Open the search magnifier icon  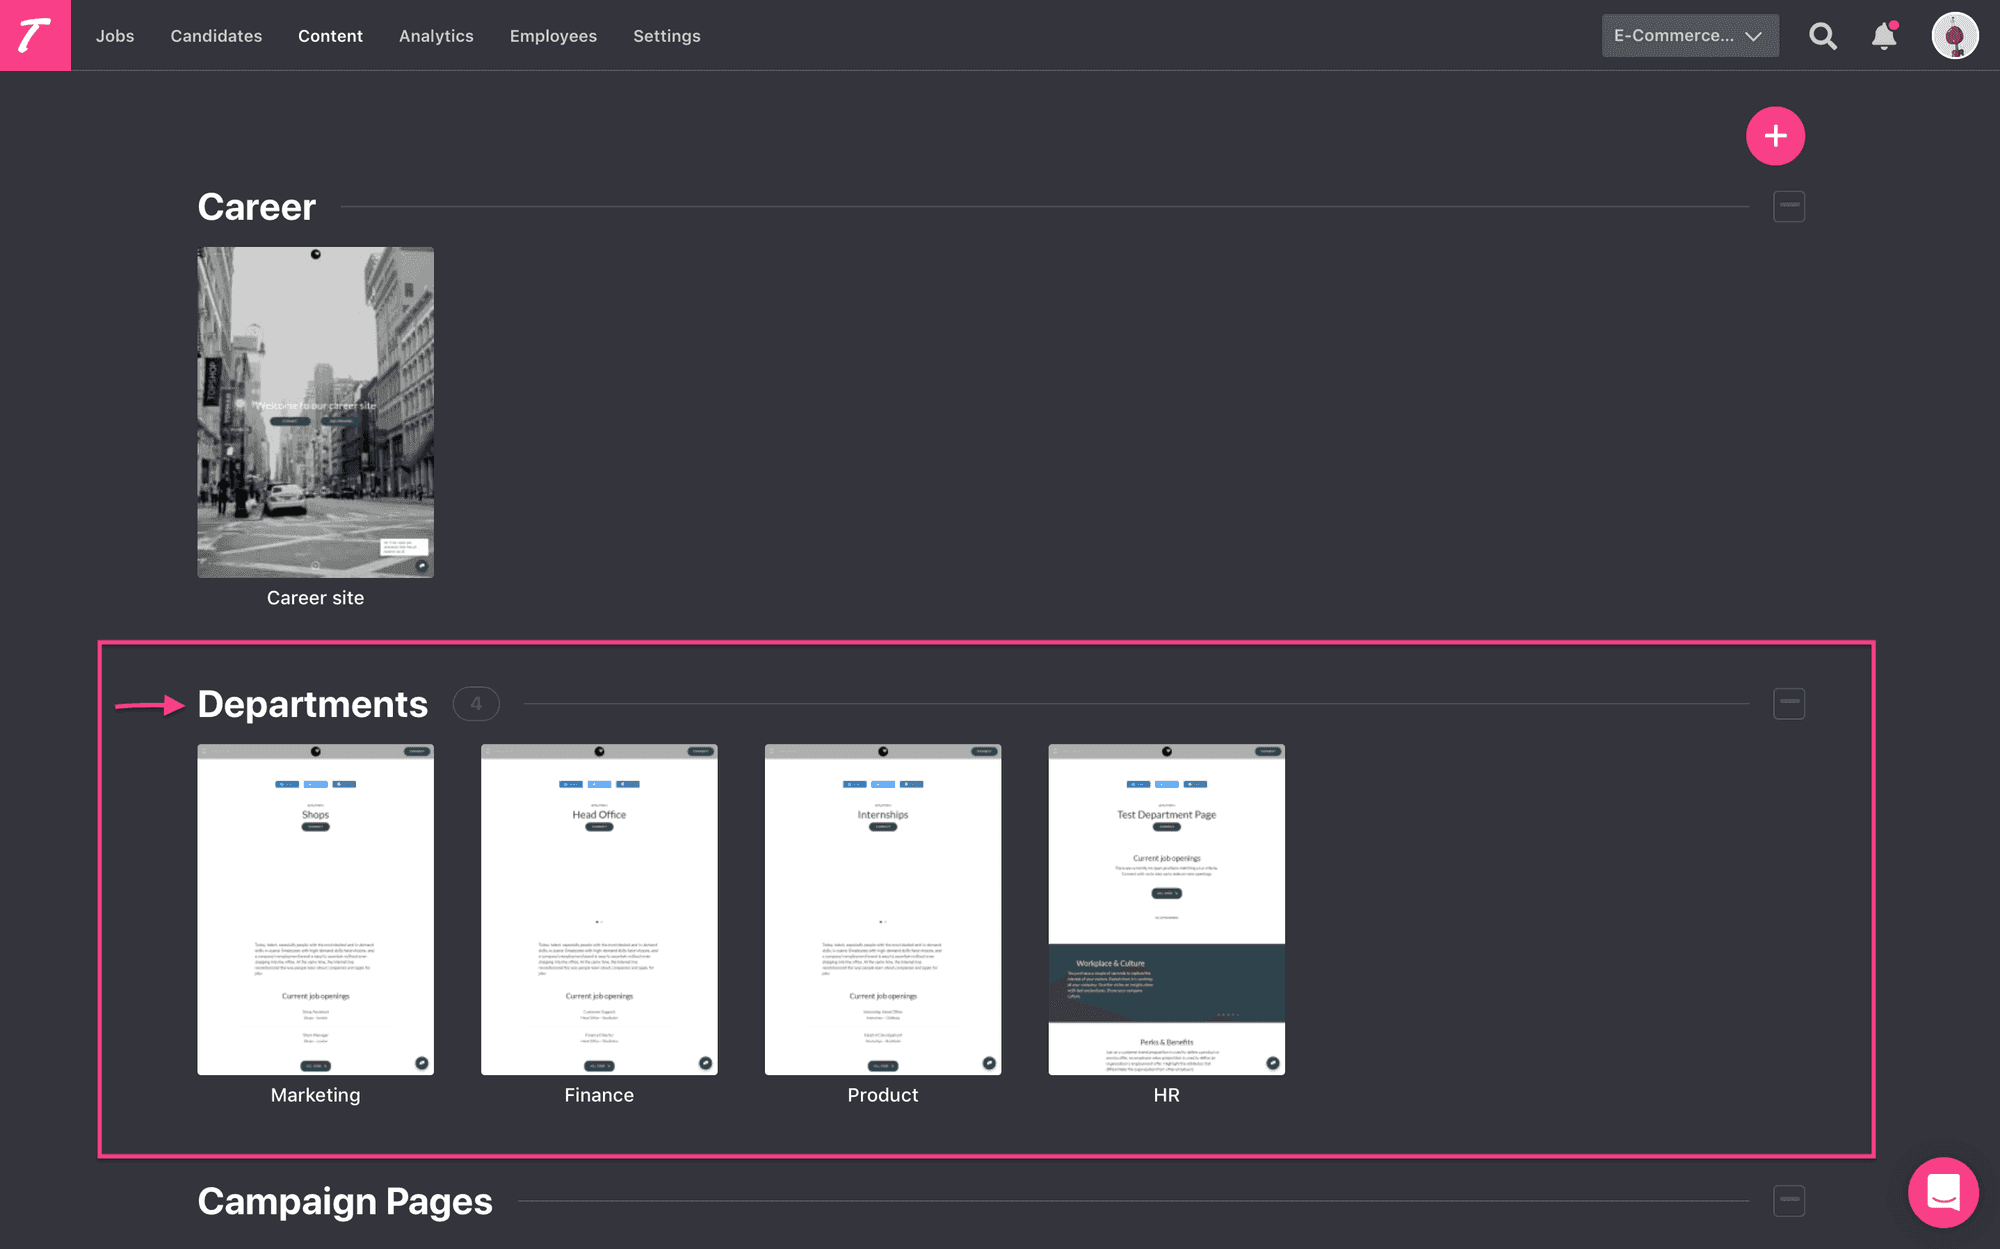pos(1823,36)
